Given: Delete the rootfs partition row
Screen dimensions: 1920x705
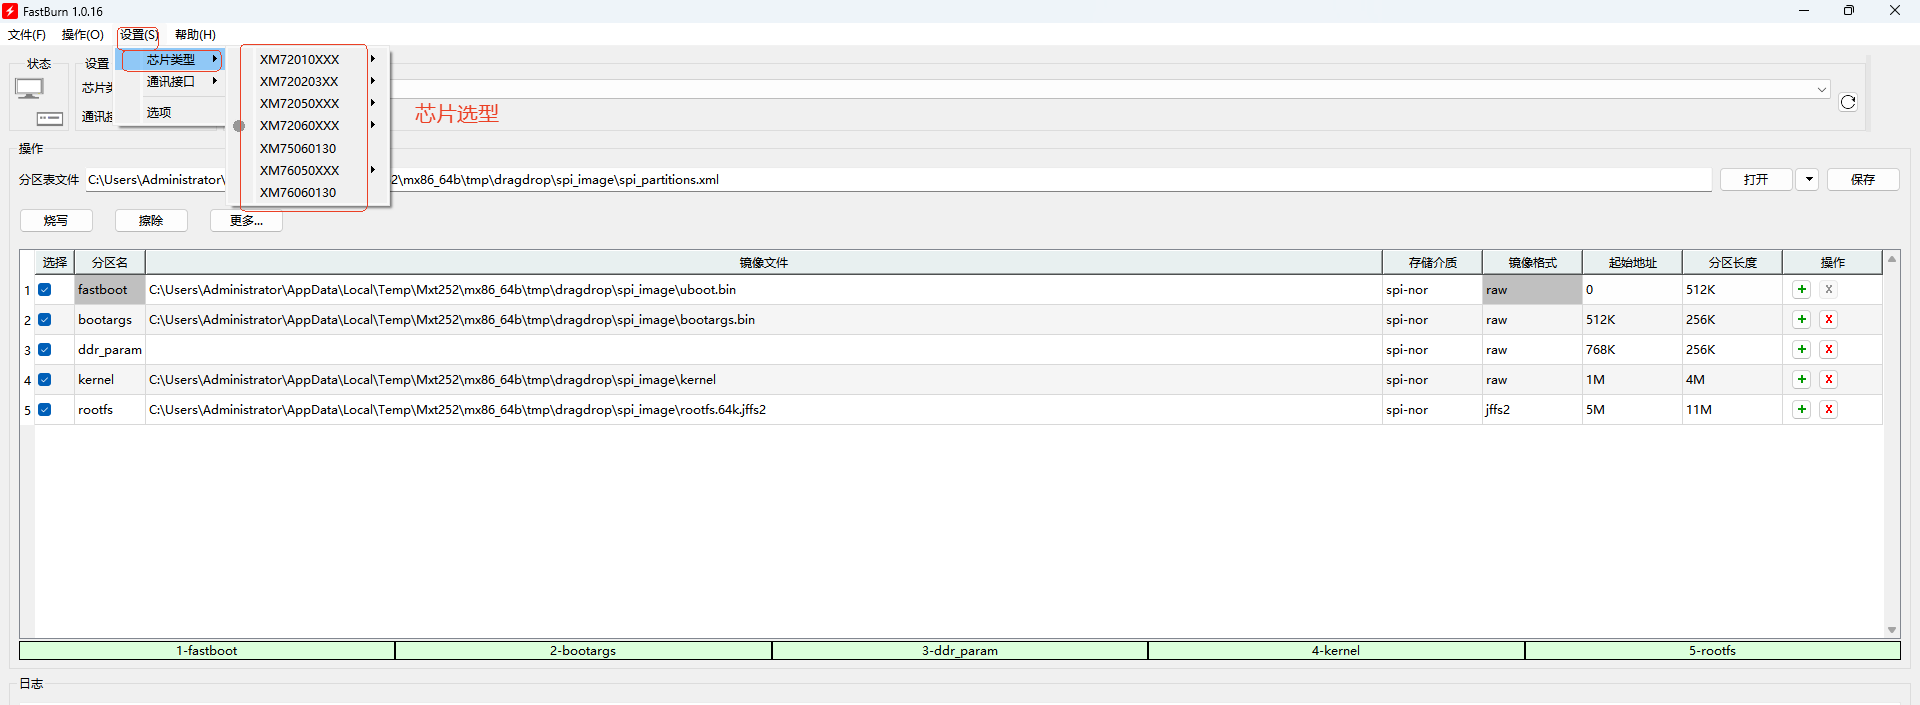Looking at the screenshot, I should click(x=1829, y=410).
